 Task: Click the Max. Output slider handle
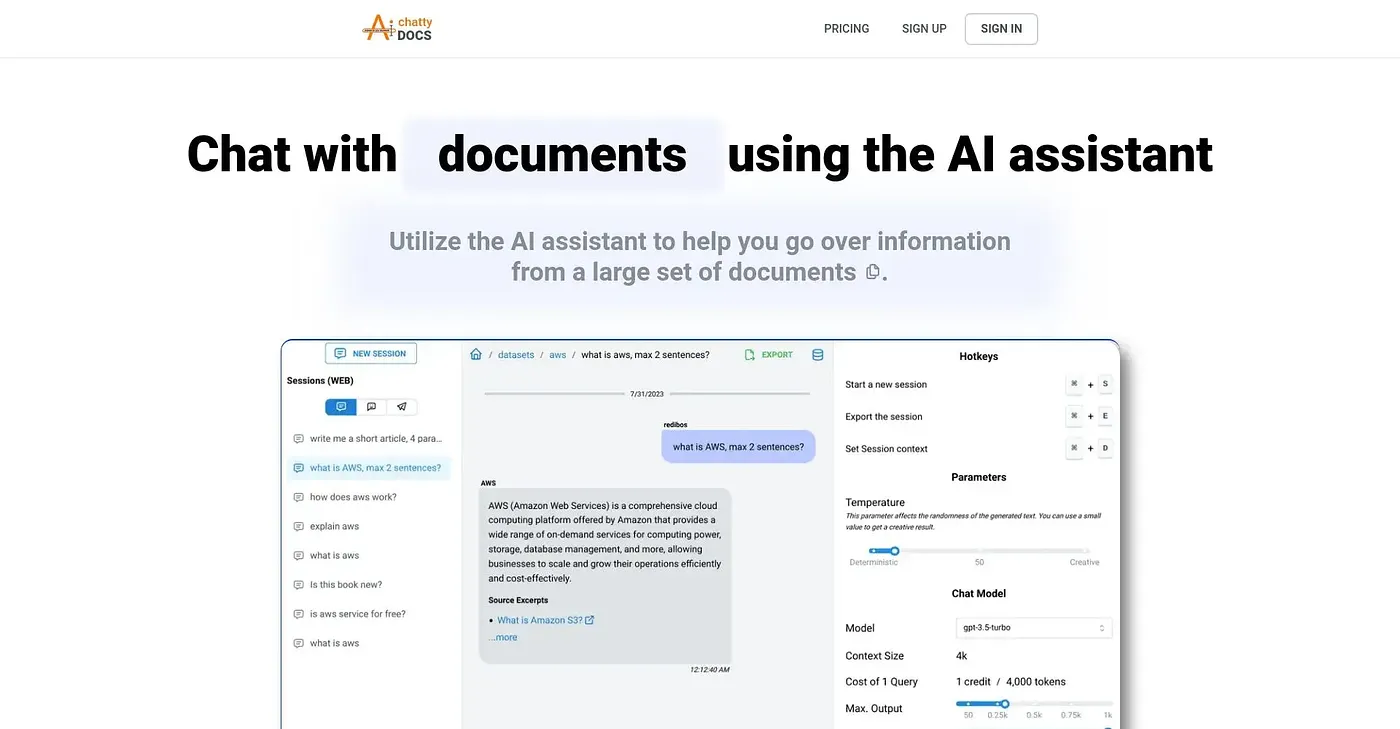(x=1005, y=705)
